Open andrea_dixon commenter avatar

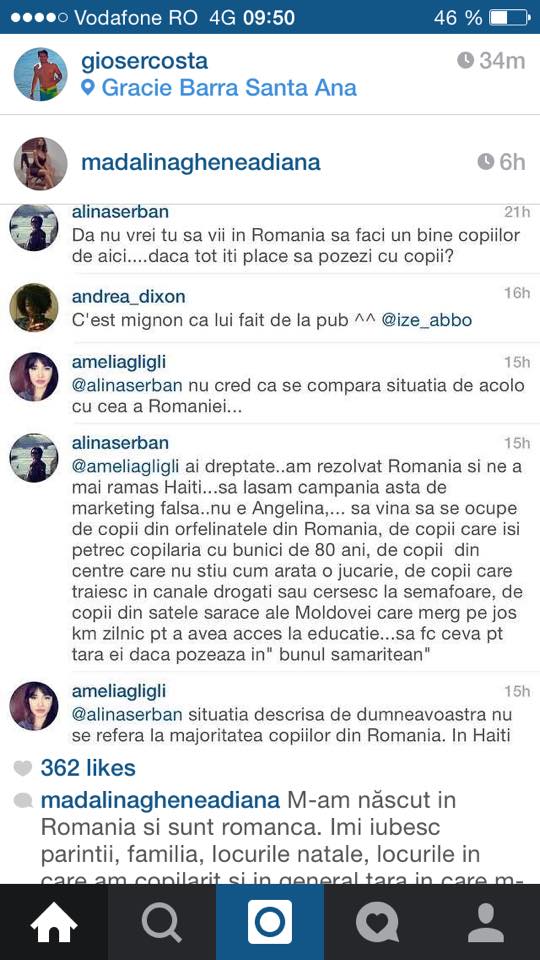[34, 307]
